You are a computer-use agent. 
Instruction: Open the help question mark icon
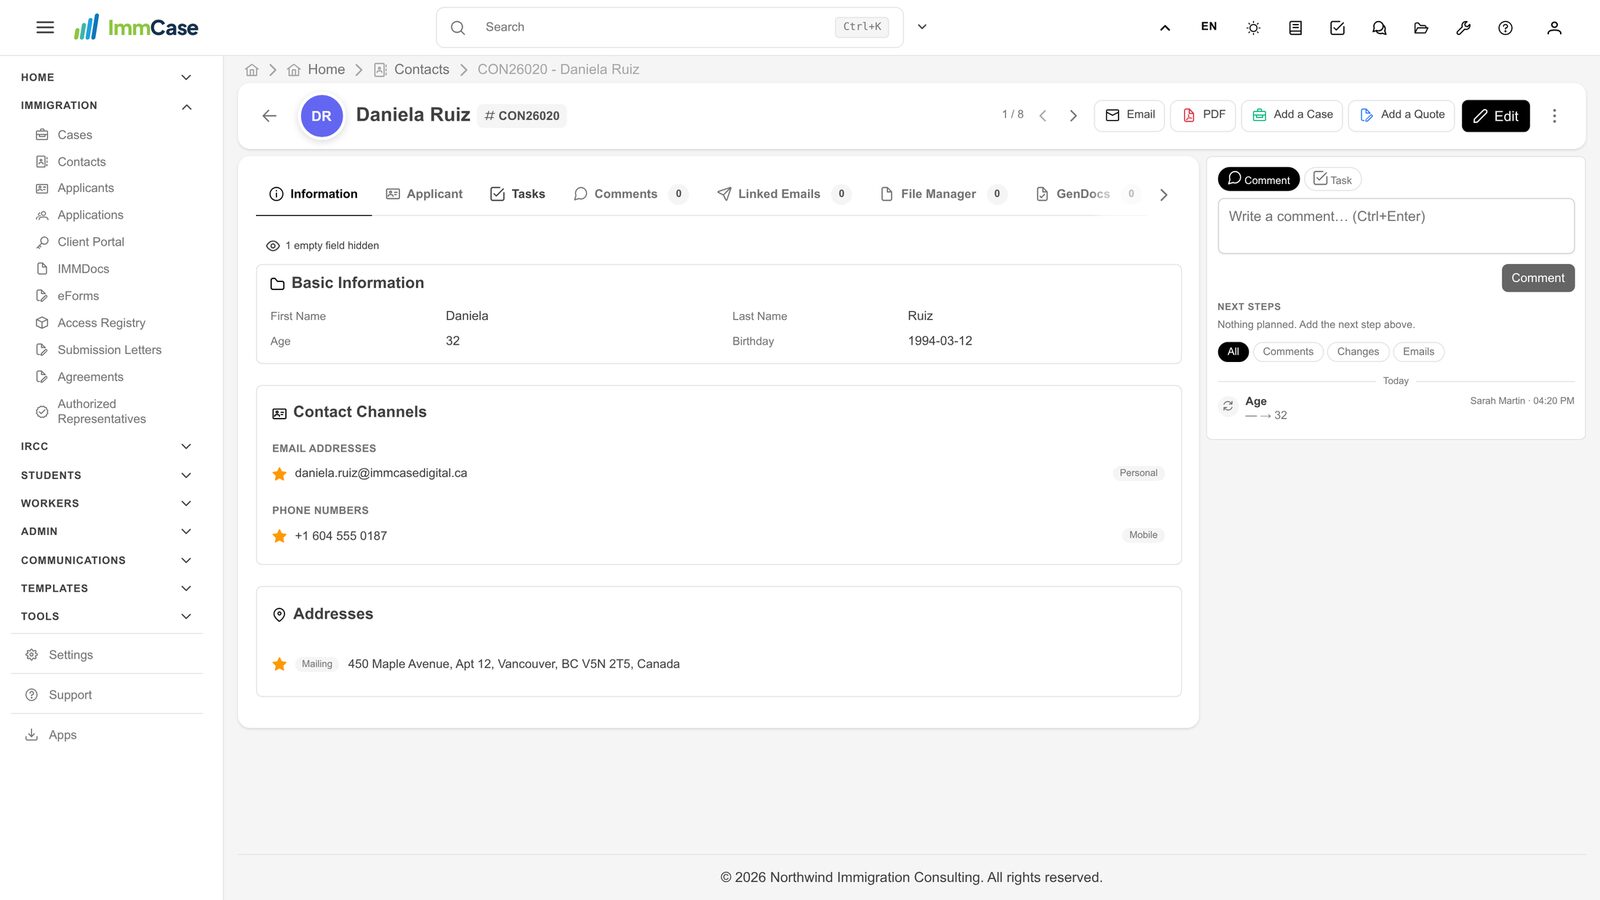point(1505,28)
